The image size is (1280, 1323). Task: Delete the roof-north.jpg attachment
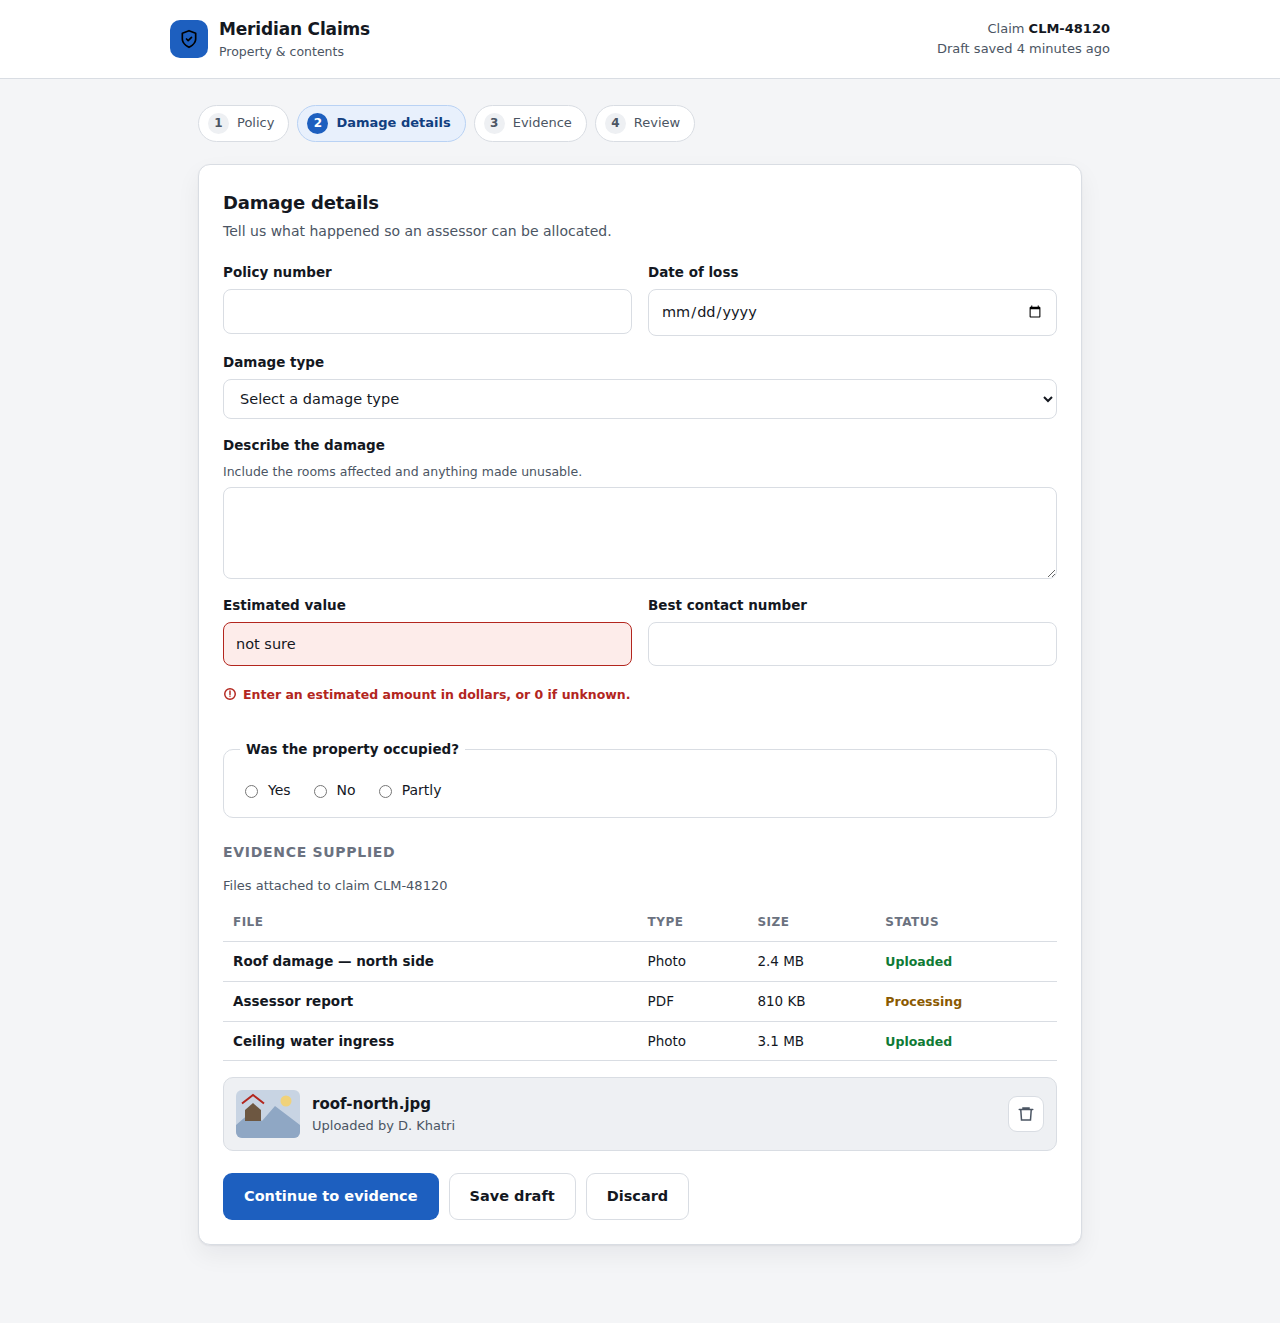coord(1026,1114)
